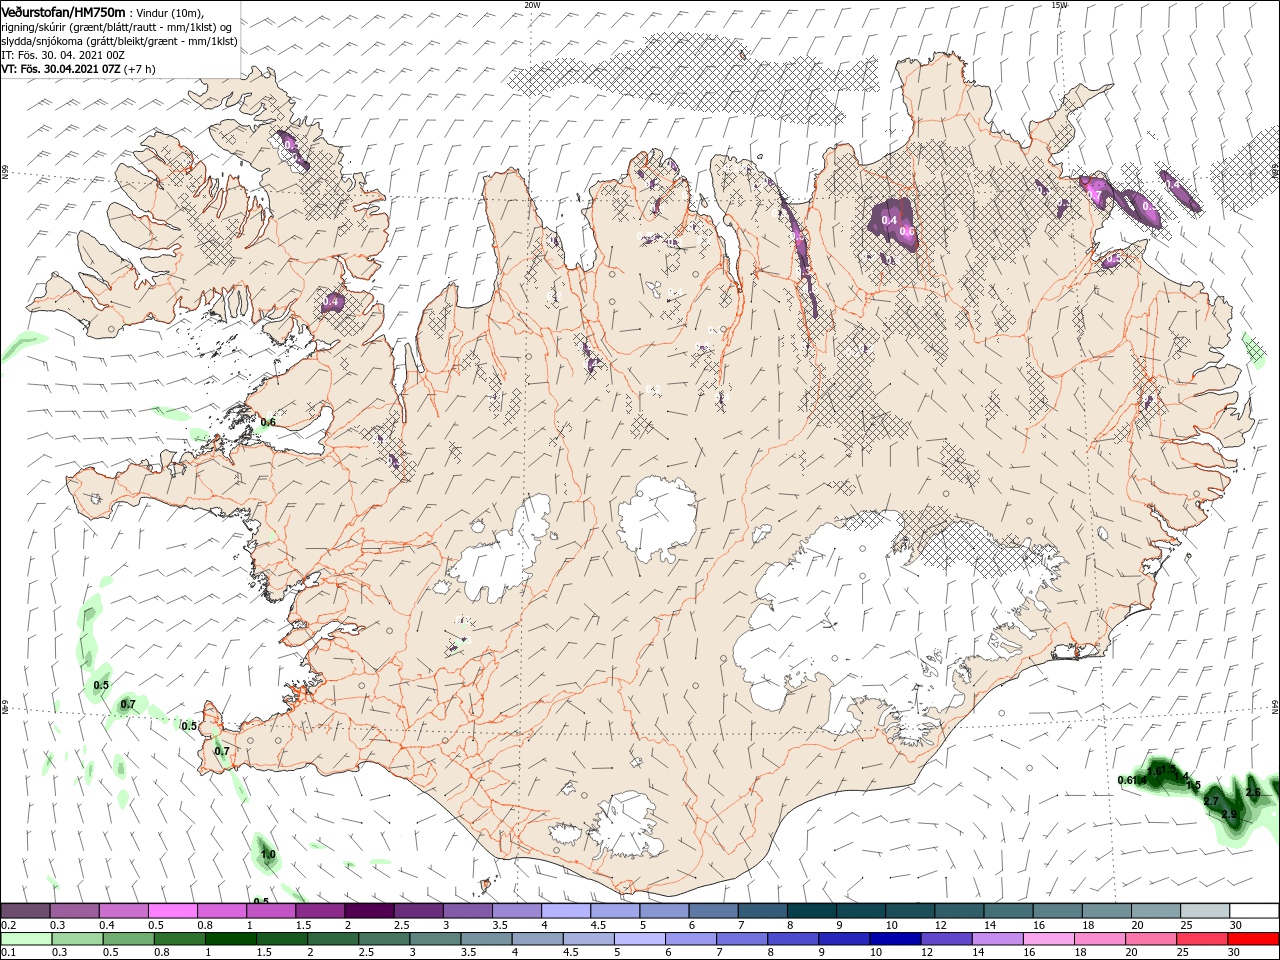Click the 64N latitude label on right edge
This screenshot has height=960, width=1280.
coord(1275,706)
